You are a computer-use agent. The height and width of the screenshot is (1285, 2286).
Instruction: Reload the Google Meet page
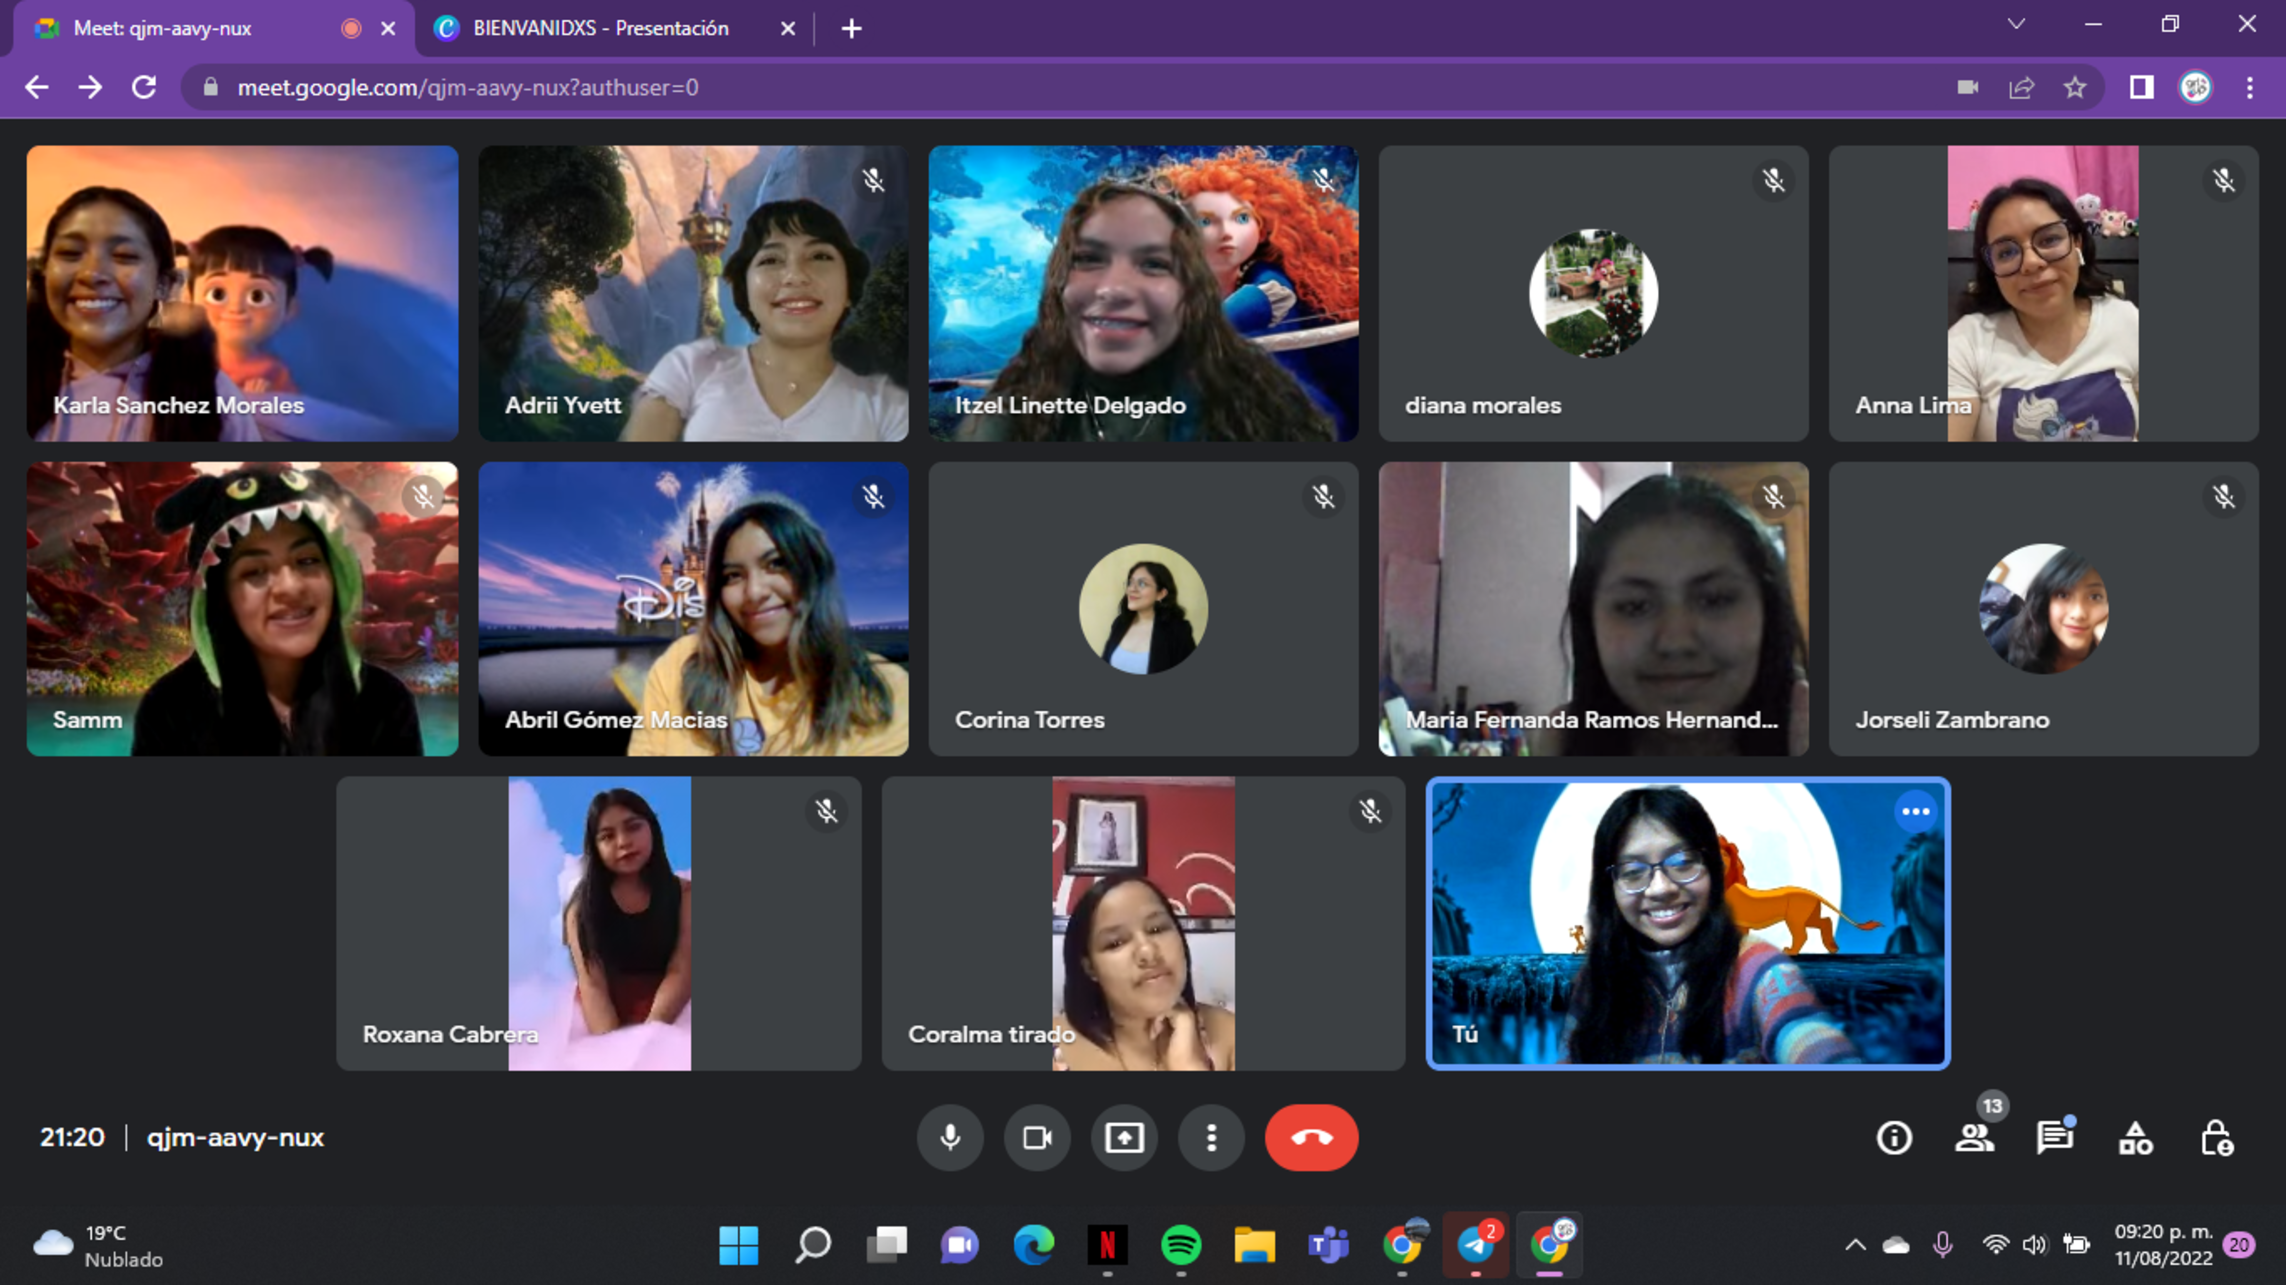[x=144, y=88]
